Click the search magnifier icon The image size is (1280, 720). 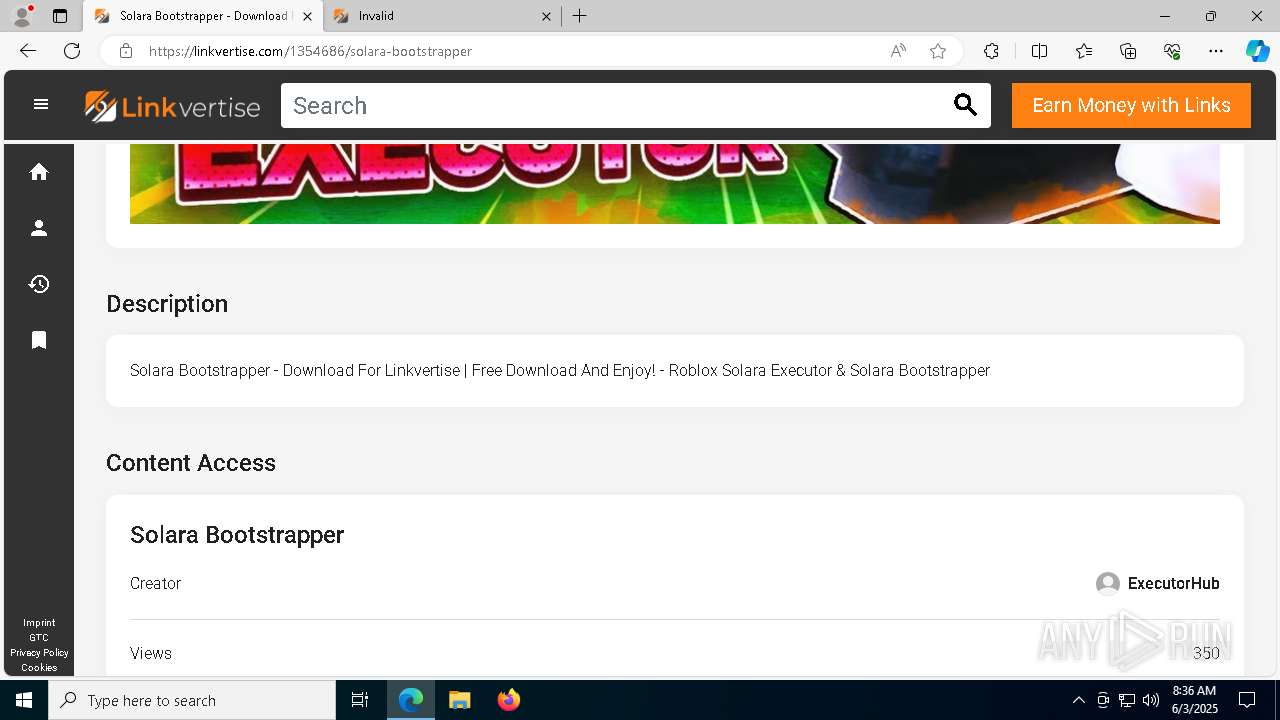click(965, 105)
